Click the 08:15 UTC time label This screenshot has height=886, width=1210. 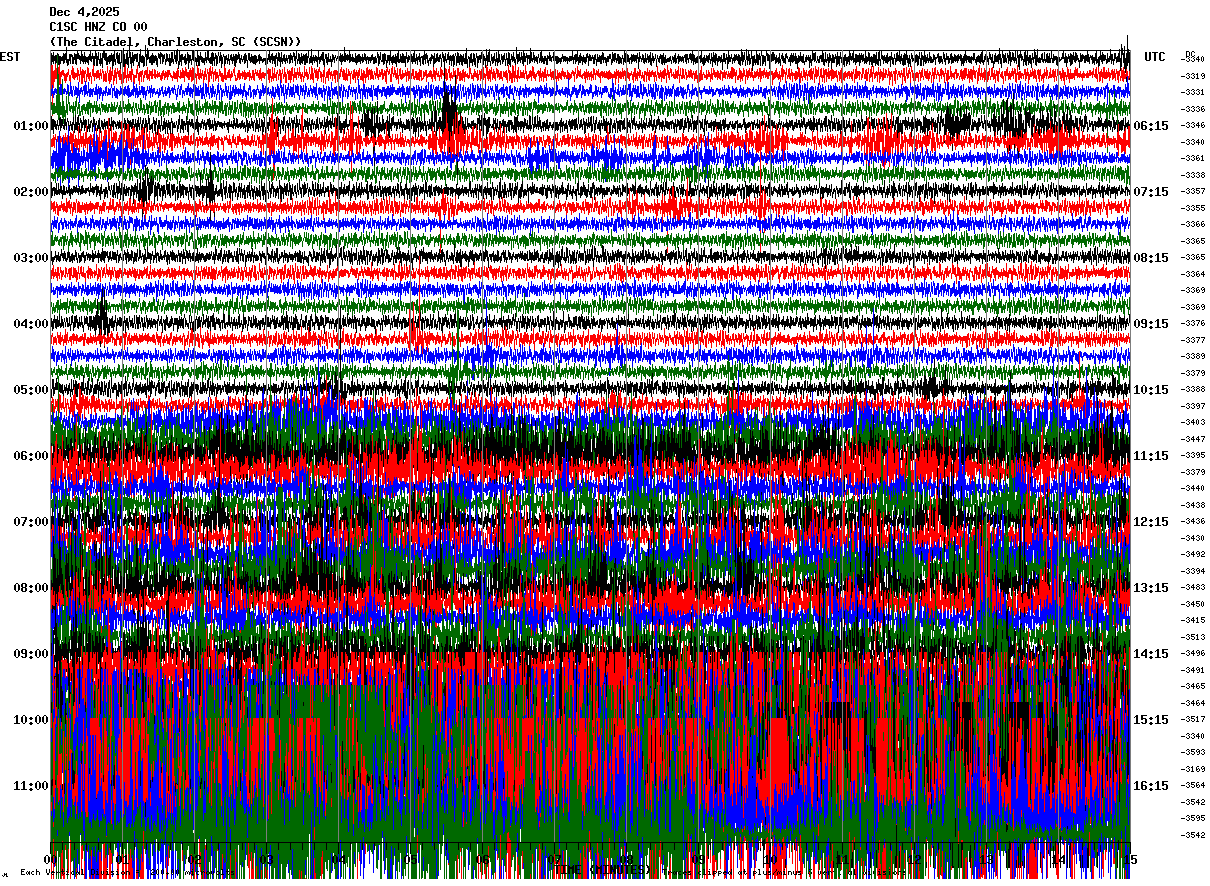click(1151, 258)
